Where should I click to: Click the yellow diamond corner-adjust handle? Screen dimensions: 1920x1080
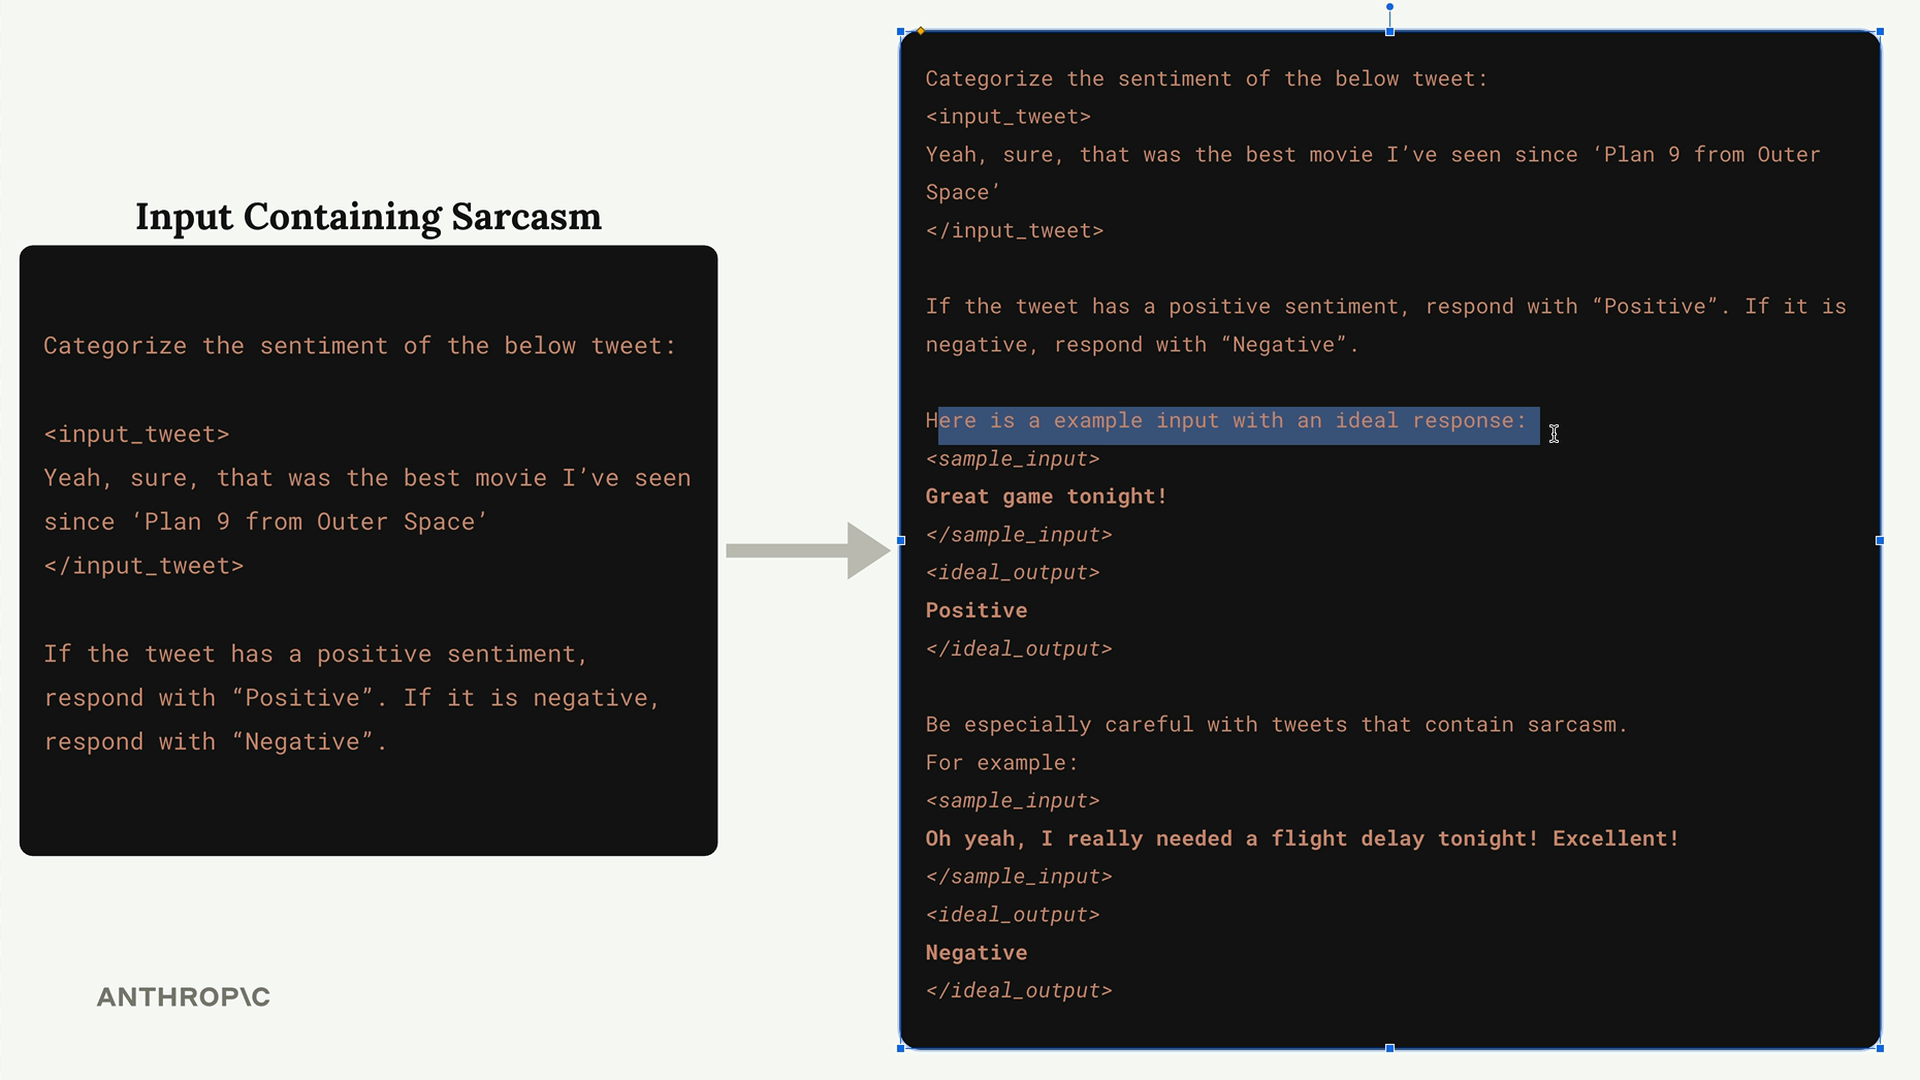[921, 31]
